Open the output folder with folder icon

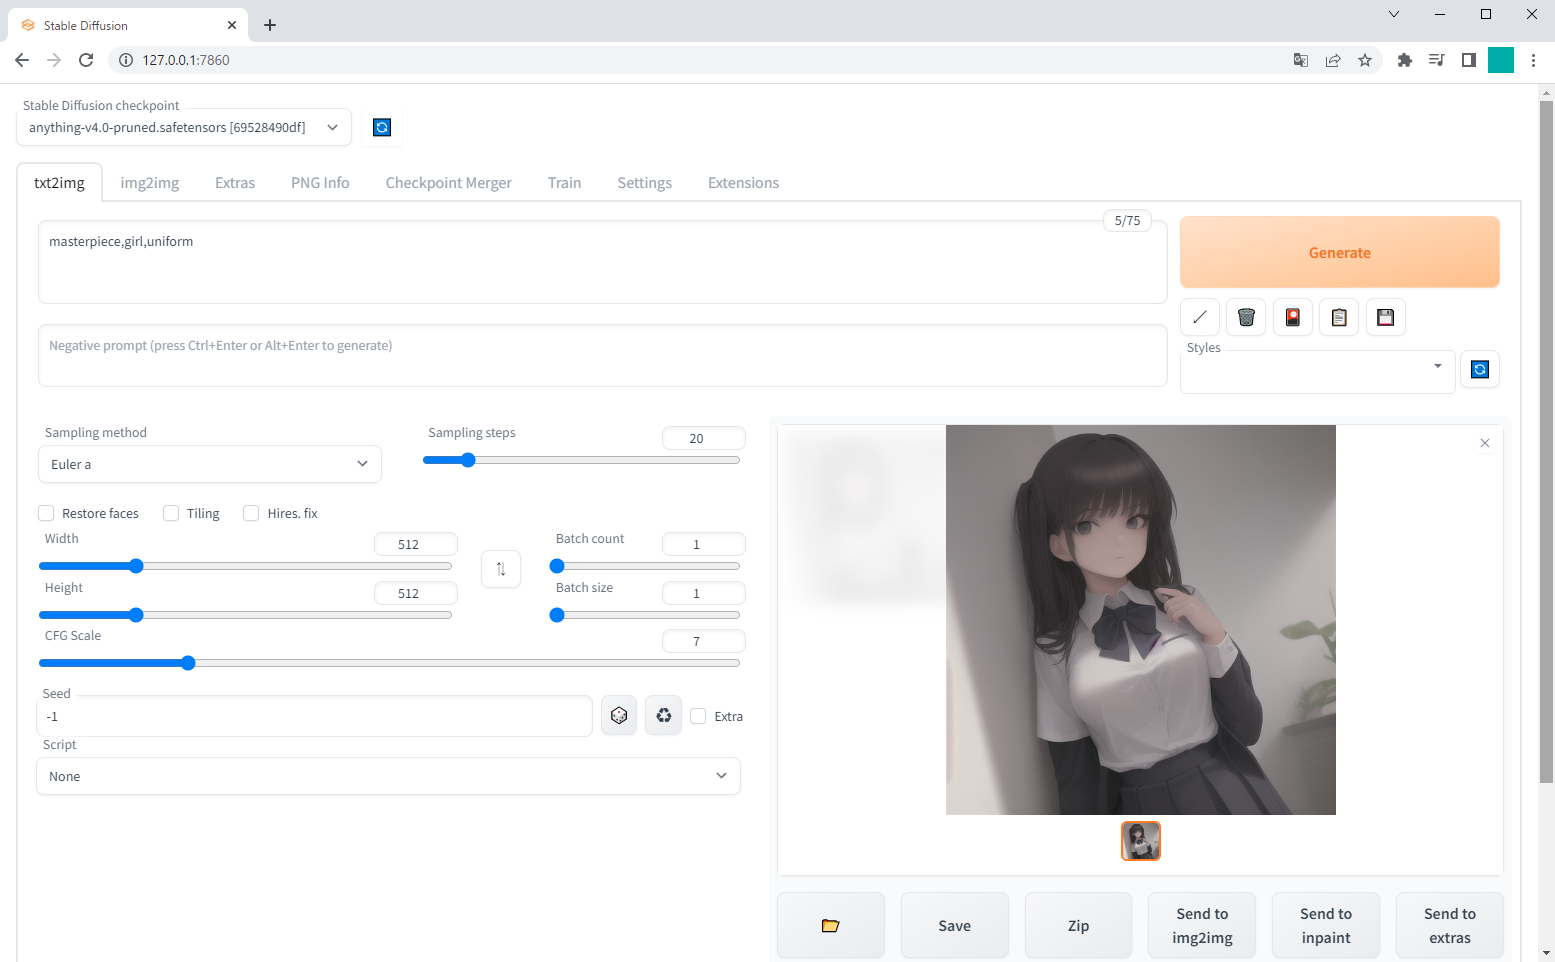tap(830, 926)
